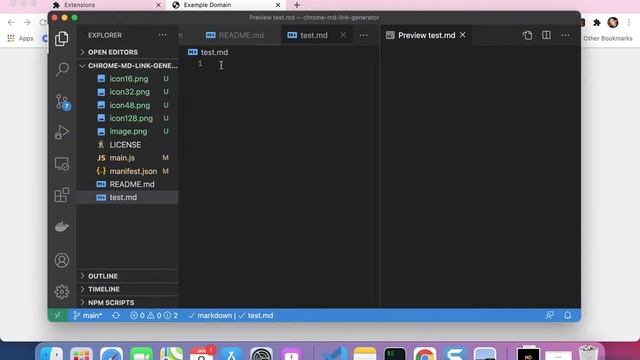This screenshot has height=360, width=640.
Task: Open Chrome extensions puzzle icon
Action: pyautogui.click(x=597, y=22)
